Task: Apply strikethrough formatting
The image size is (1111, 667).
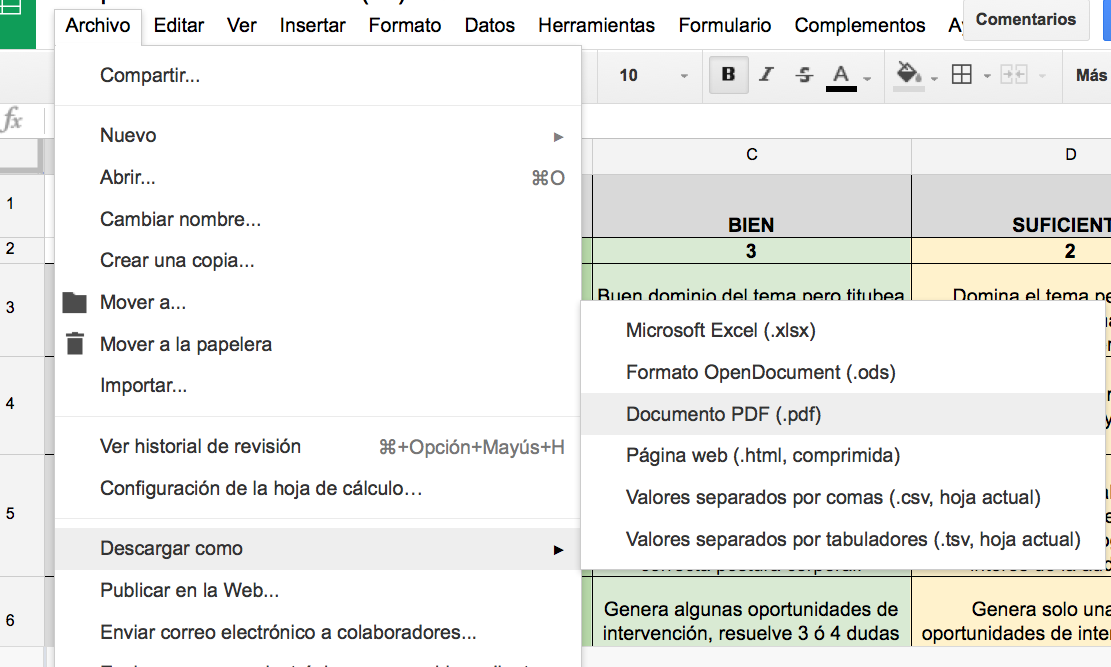Action: (x=804, y=74)
